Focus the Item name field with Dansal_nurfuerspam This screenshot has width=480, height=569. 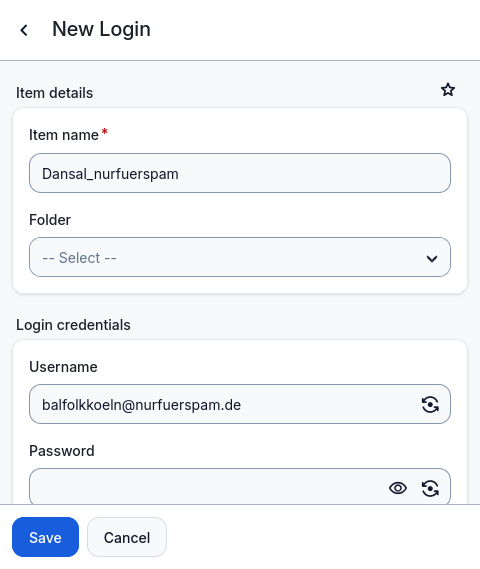click(240, 173)
